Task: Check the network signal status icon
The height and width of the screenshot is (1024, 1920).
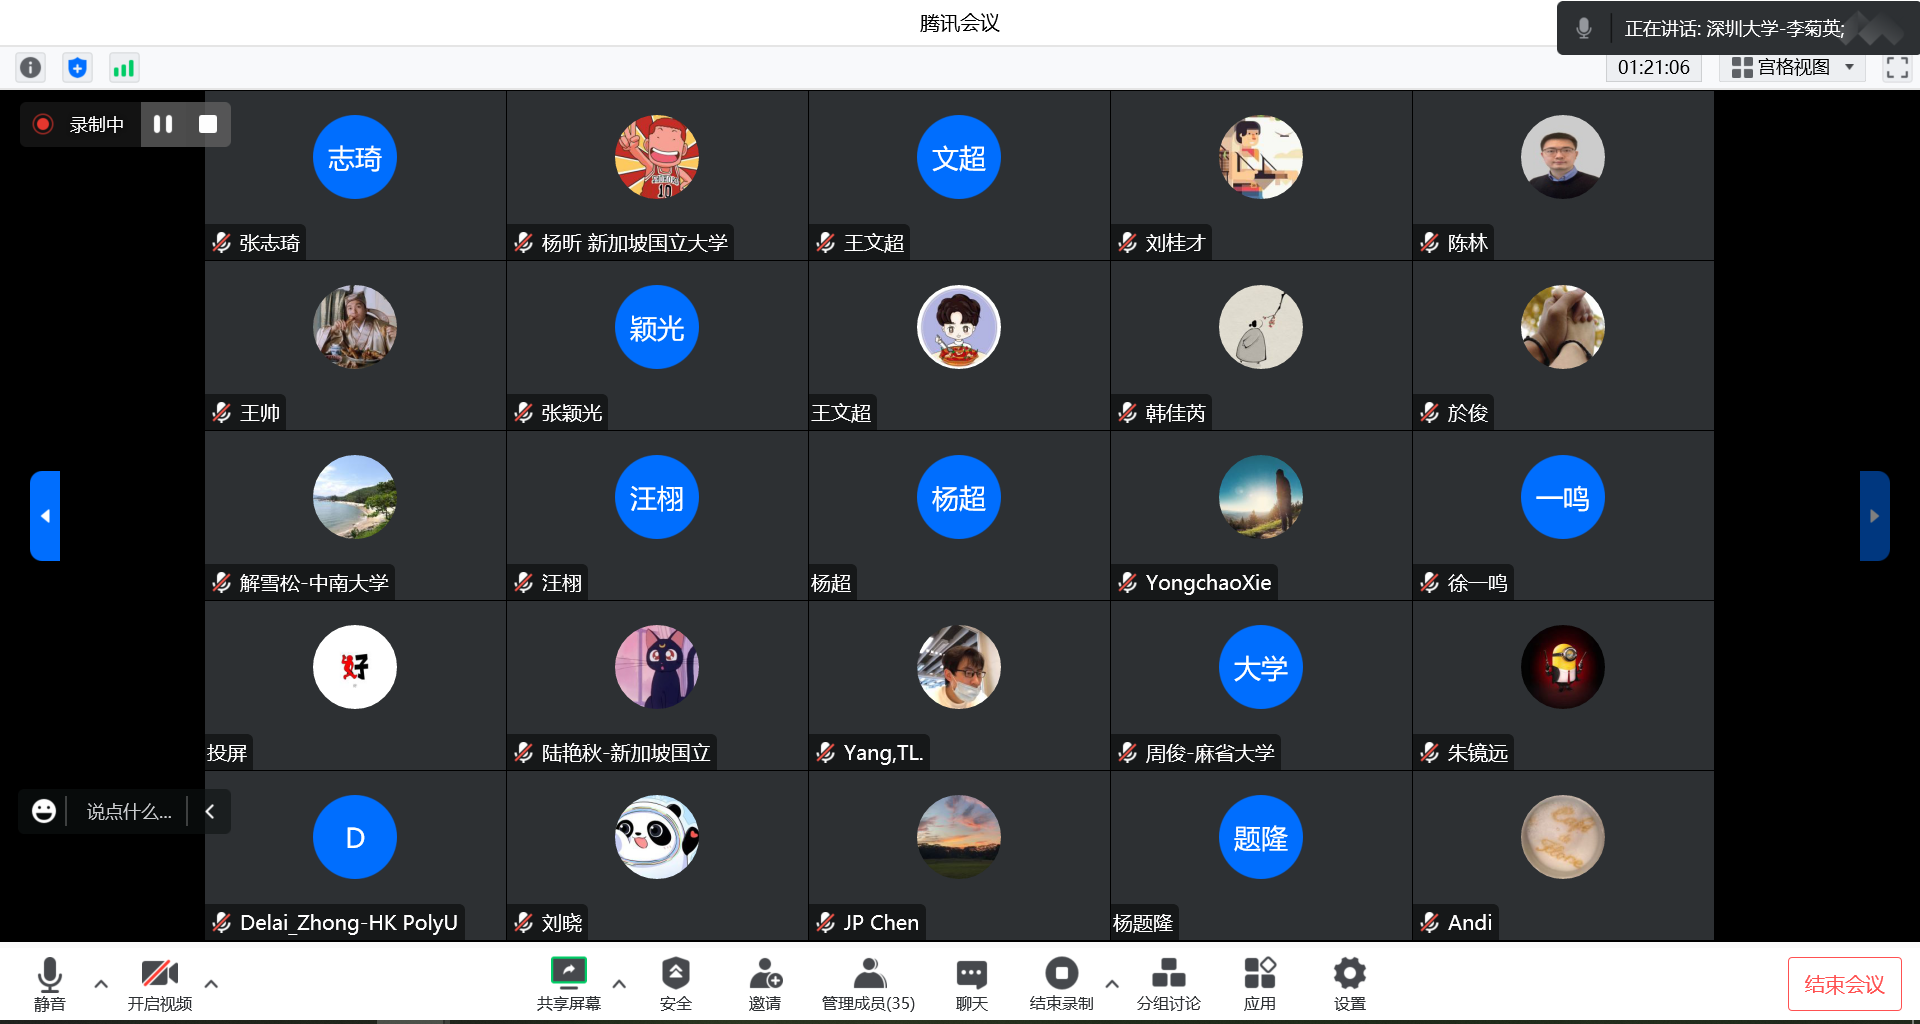Action: coord(123,68)
